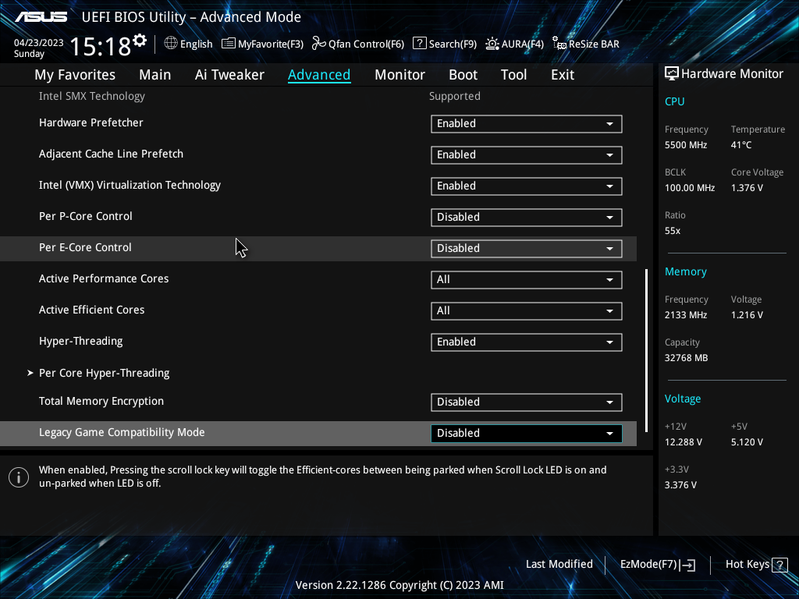Open Active Performance Cores dropdown
The width and height of the screenshot is (799, 599).
tap(526, 280)
